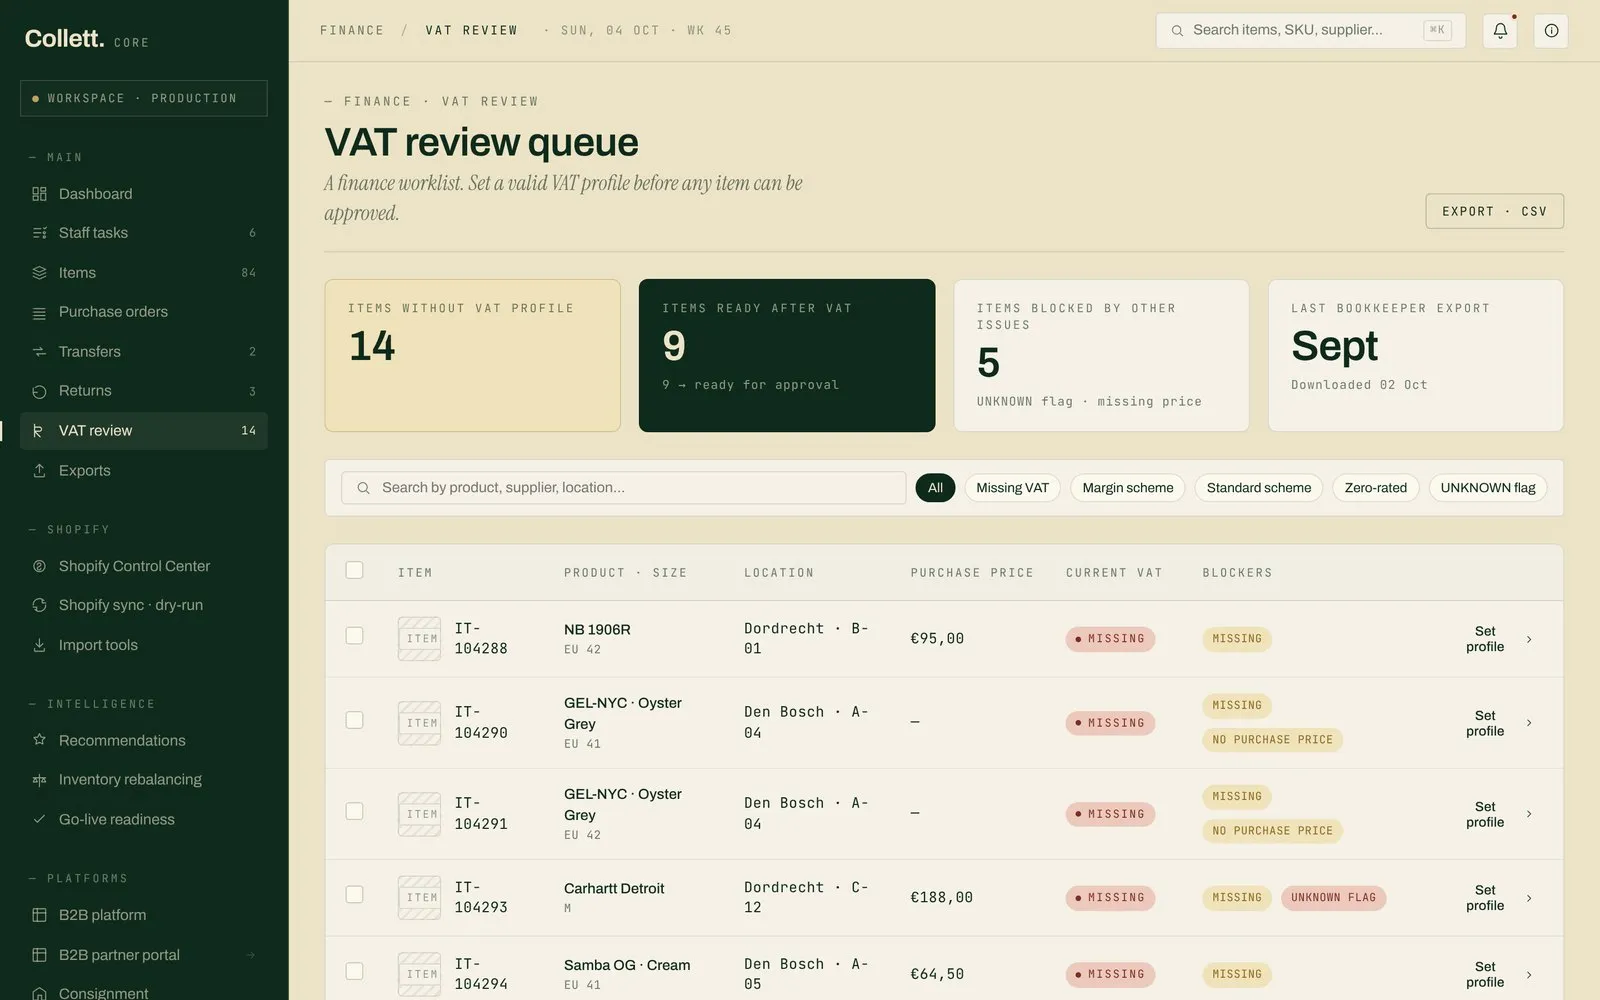Click Set profile for NB 1906R
This screenshot has height=1000, width=1600.
1485,639
